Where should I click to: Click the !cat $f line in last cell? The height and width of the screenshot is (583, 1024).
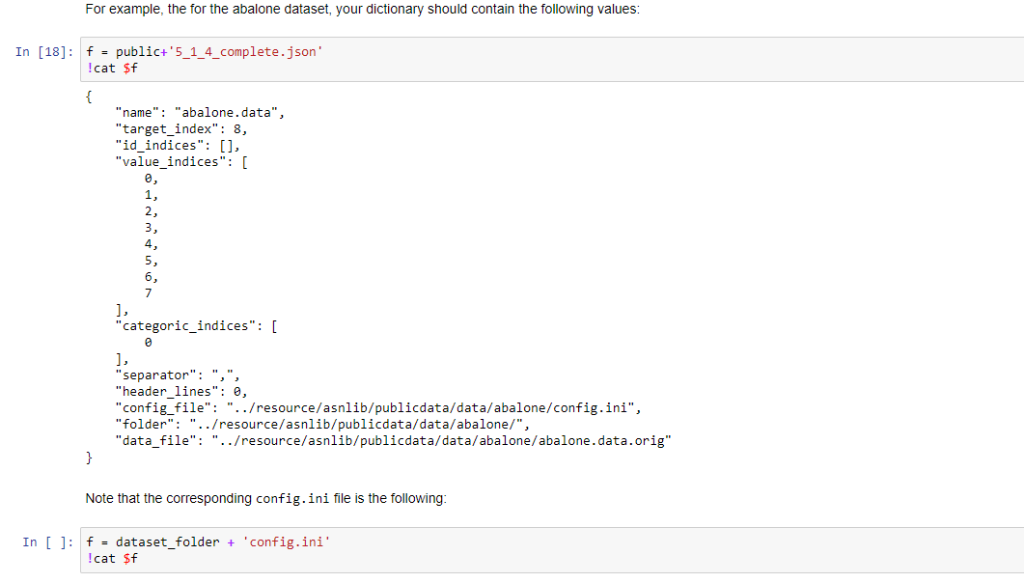[x=112, y=558]
